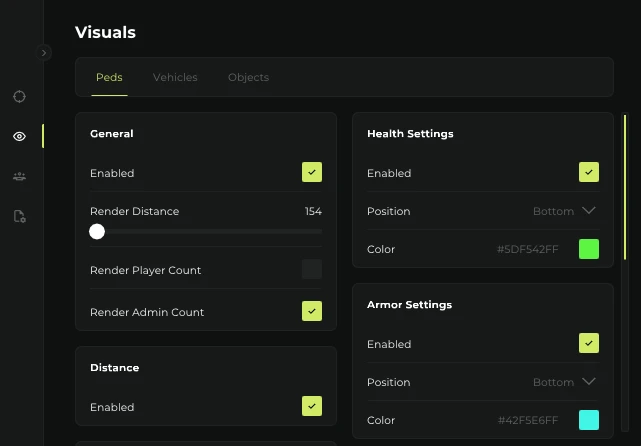This screenshot has width=641, height=446.
Task: Select the Peds tab
Action: tap(109, 77)
